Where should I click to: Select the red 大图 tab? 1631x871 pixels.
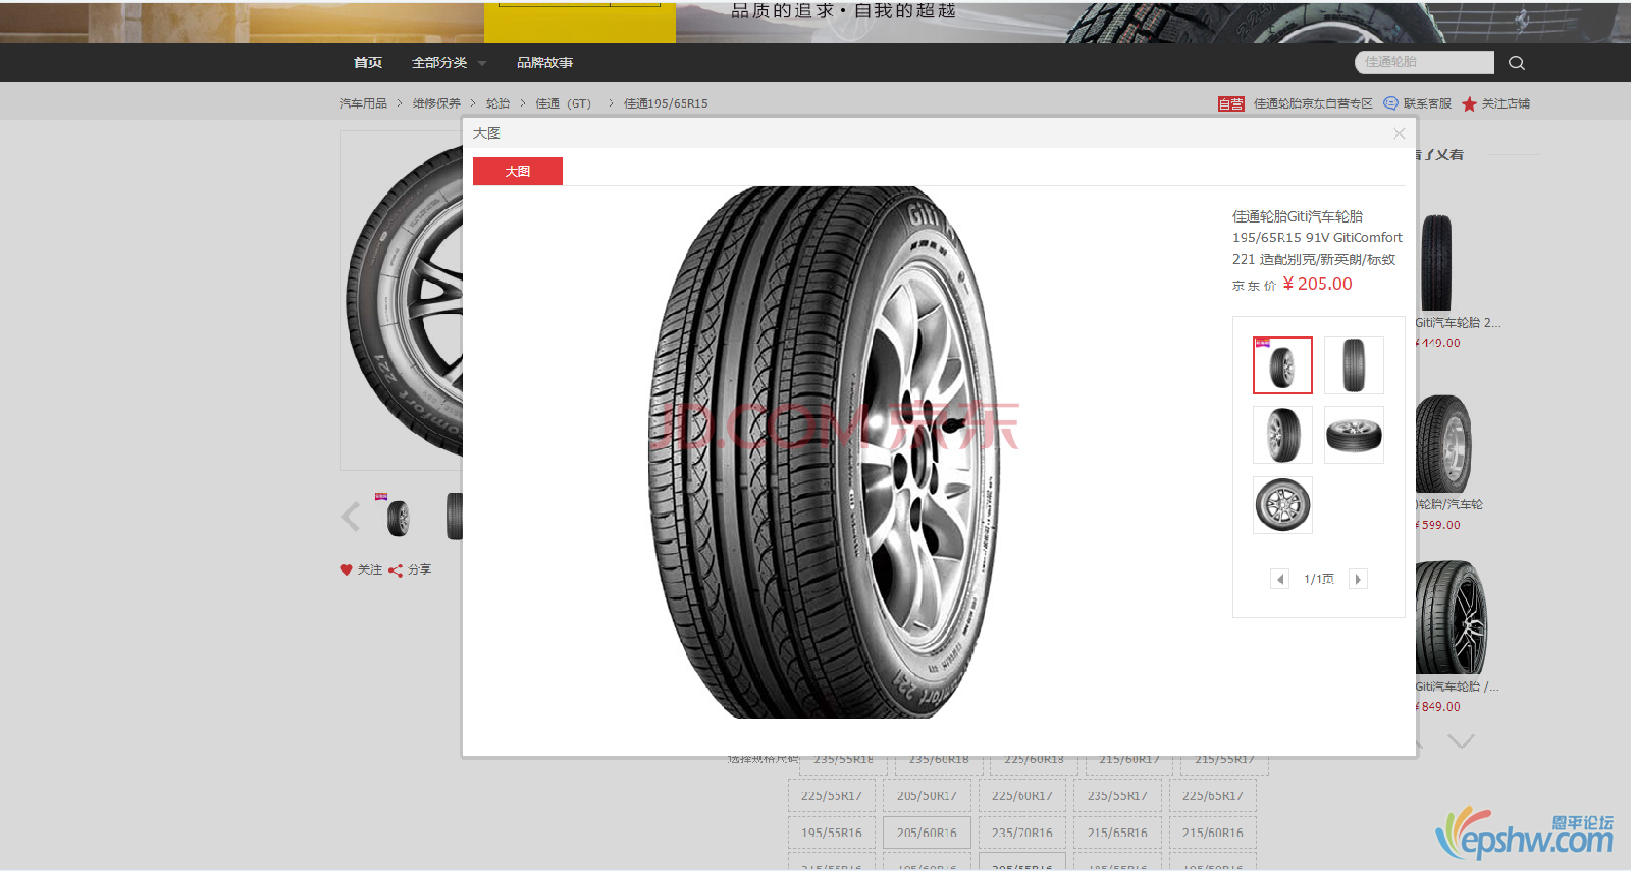518,171
